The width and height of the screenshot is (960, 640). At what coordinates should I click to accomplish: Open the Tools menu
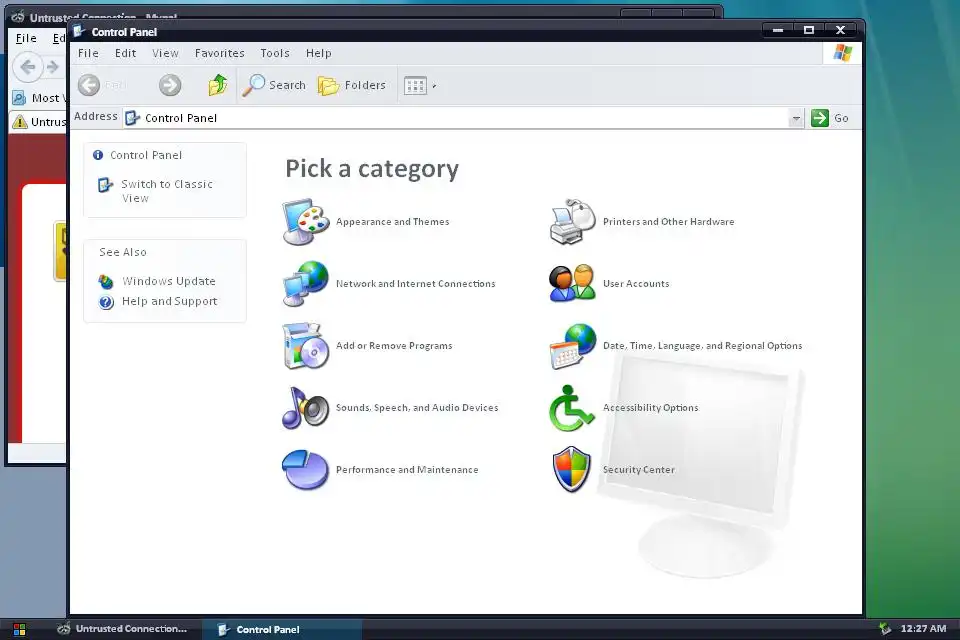click(x=275, y=53)
